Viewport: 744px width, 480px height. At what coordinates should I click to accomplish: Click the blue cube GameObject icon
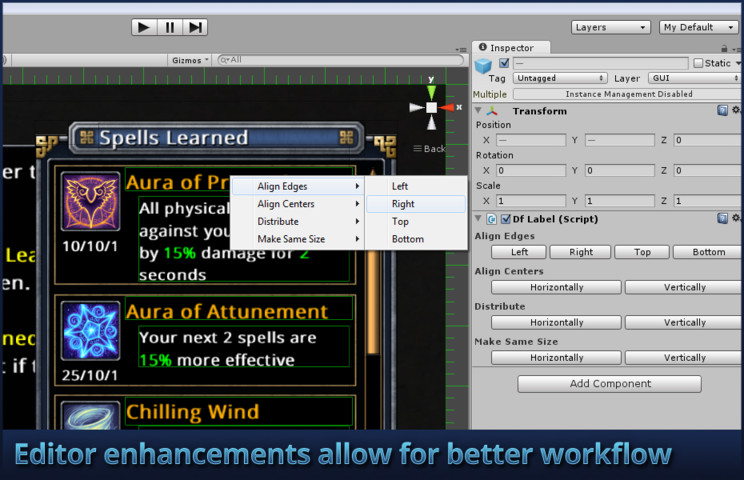click(x=483, y=65)
